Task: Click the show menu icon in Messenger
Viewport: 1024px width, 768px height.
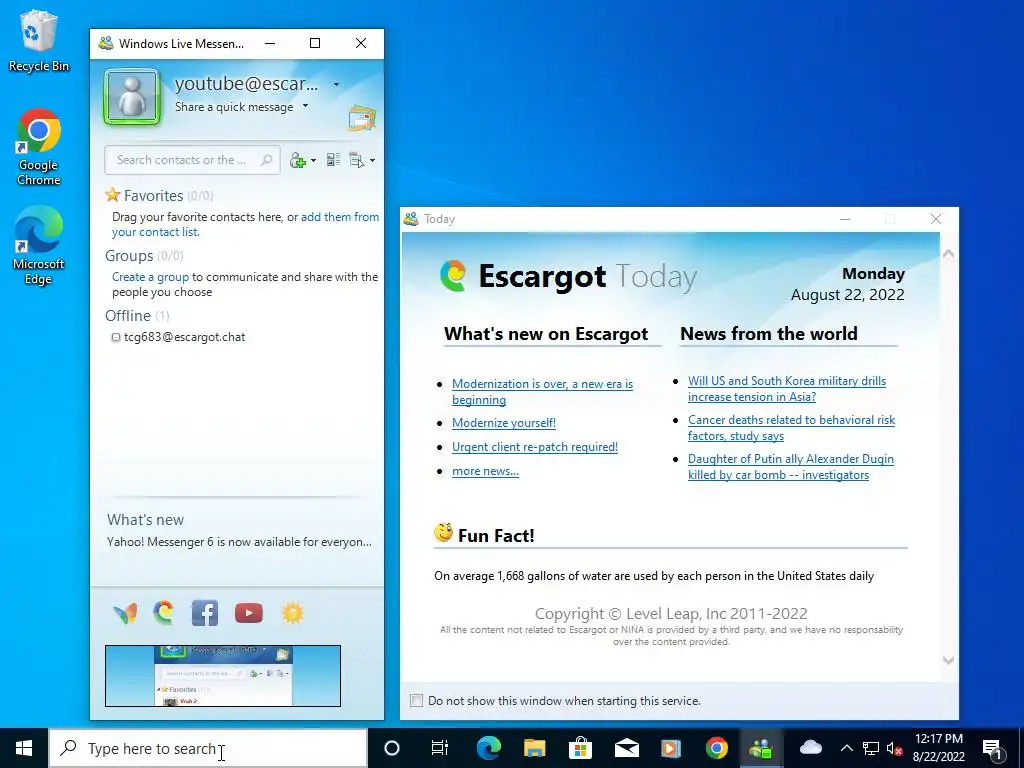Action: 356,160
